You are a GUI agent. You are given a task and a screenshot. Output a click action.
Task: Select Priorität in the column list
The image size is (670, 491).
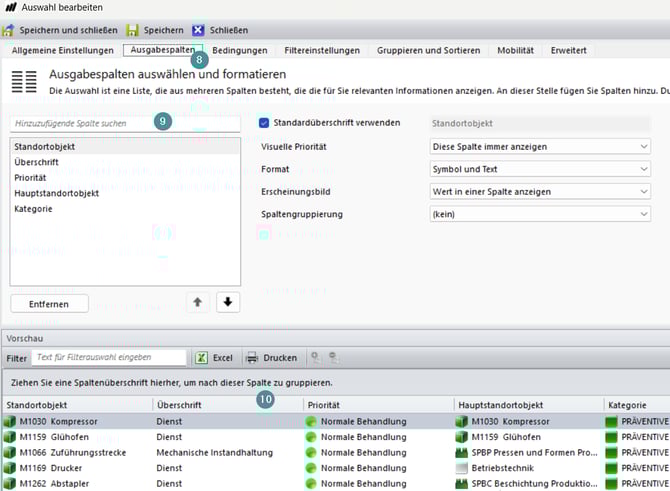click(x=124, y=178)
